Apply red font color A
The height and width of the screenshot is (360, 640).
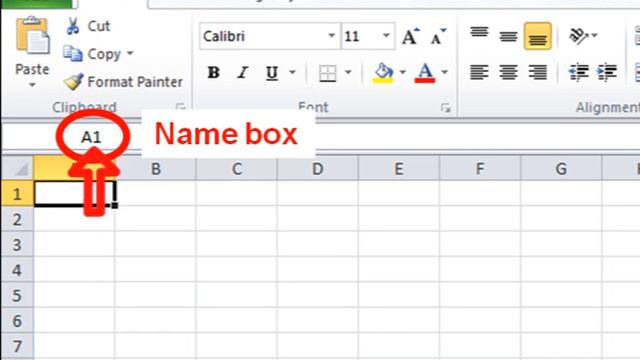425,73
